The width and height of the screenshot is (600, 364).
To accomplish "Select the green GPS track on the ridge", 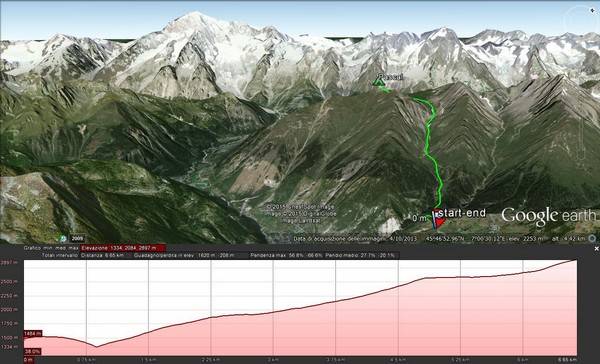I will (x=430, y=145).
